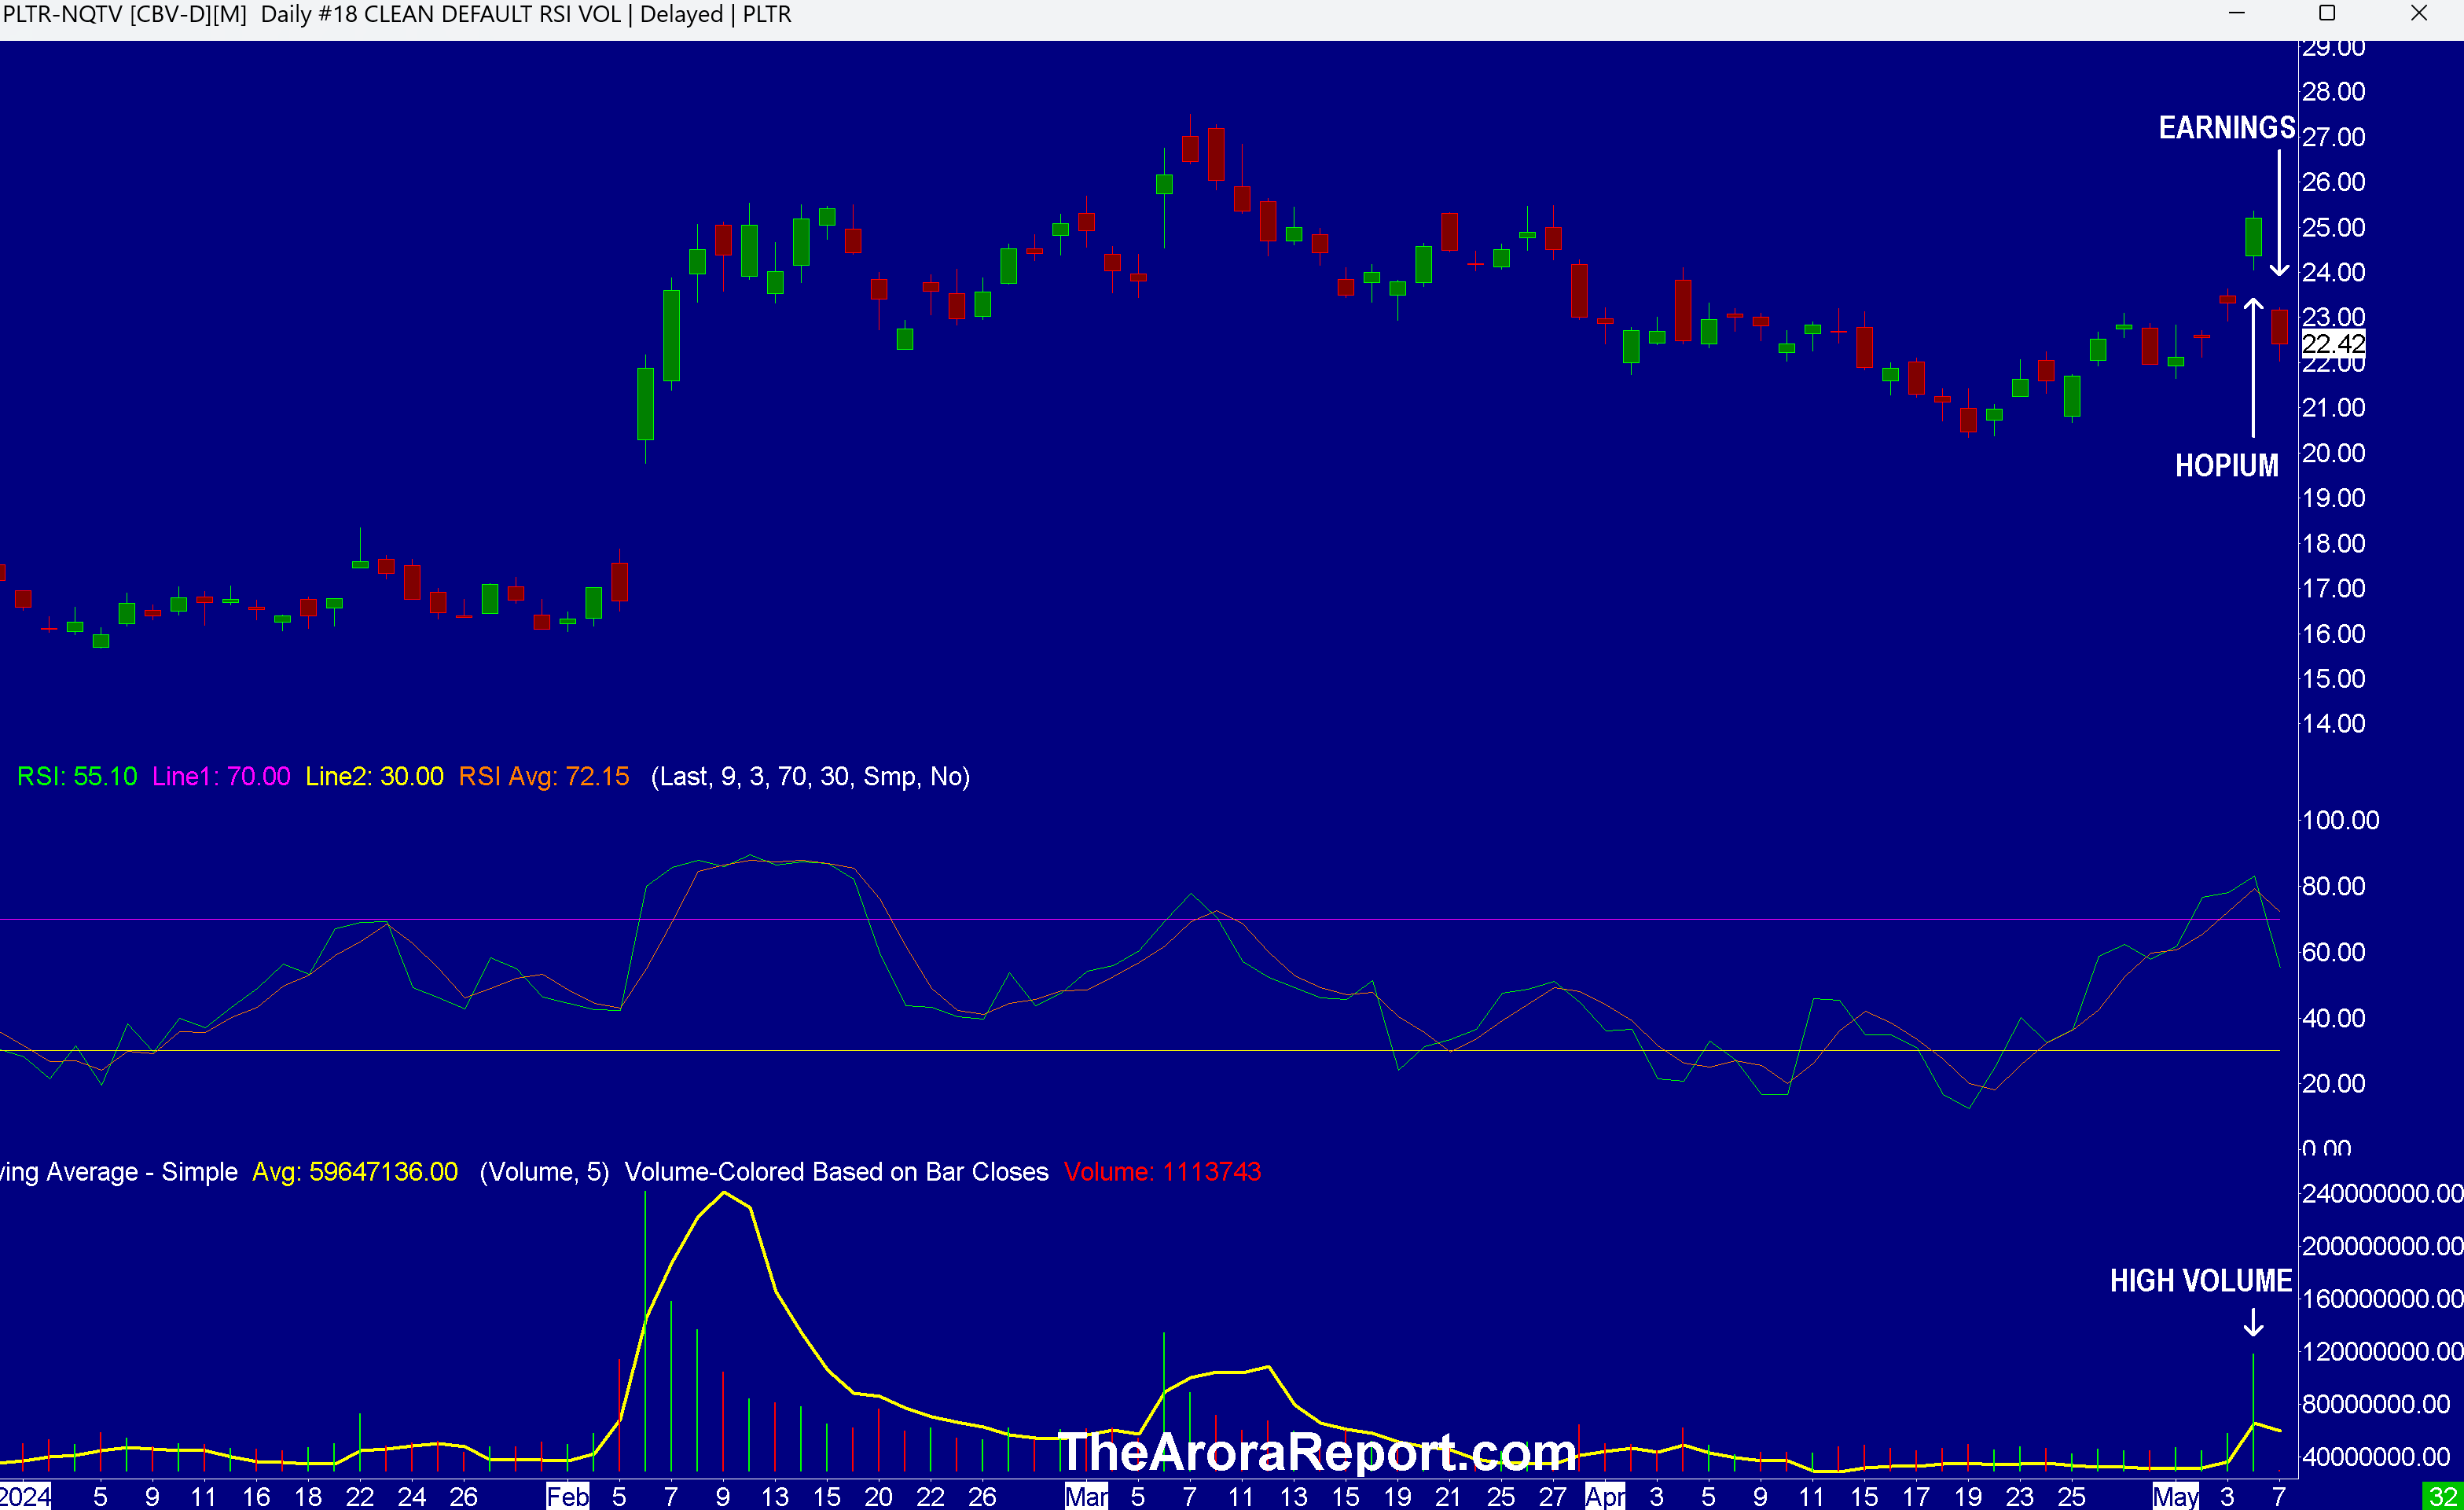Click the '14.00' price axis label
This screenshot has width=2464, height=1510.
point(2333,724)
